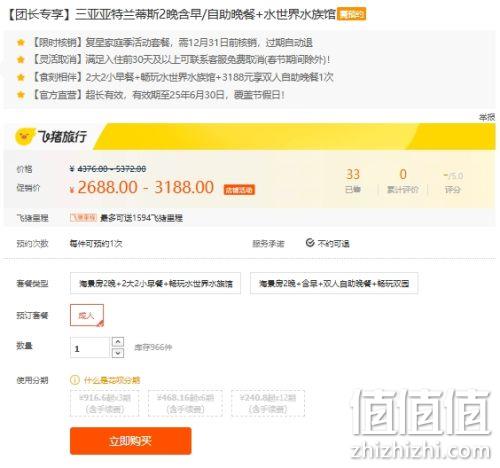Click the 0 累计评价 review count
This screenshot has height=468, width=500.
pyautogui.click(x=403, y=180)
